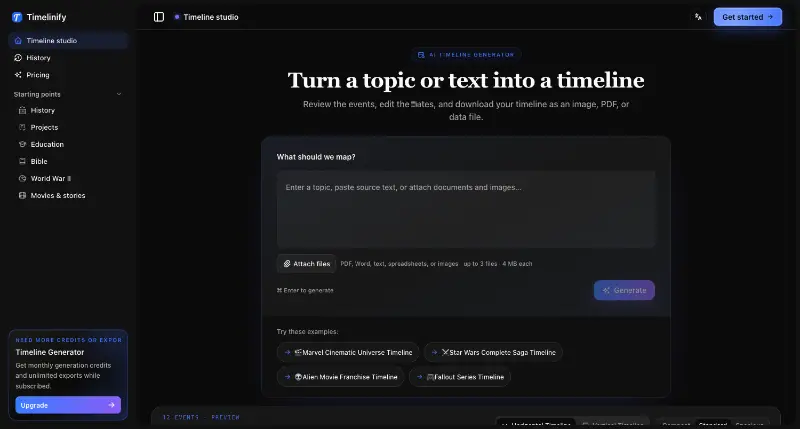
Task: Click the Timeline Generator promo heading
Action: (x=50, y=352)
